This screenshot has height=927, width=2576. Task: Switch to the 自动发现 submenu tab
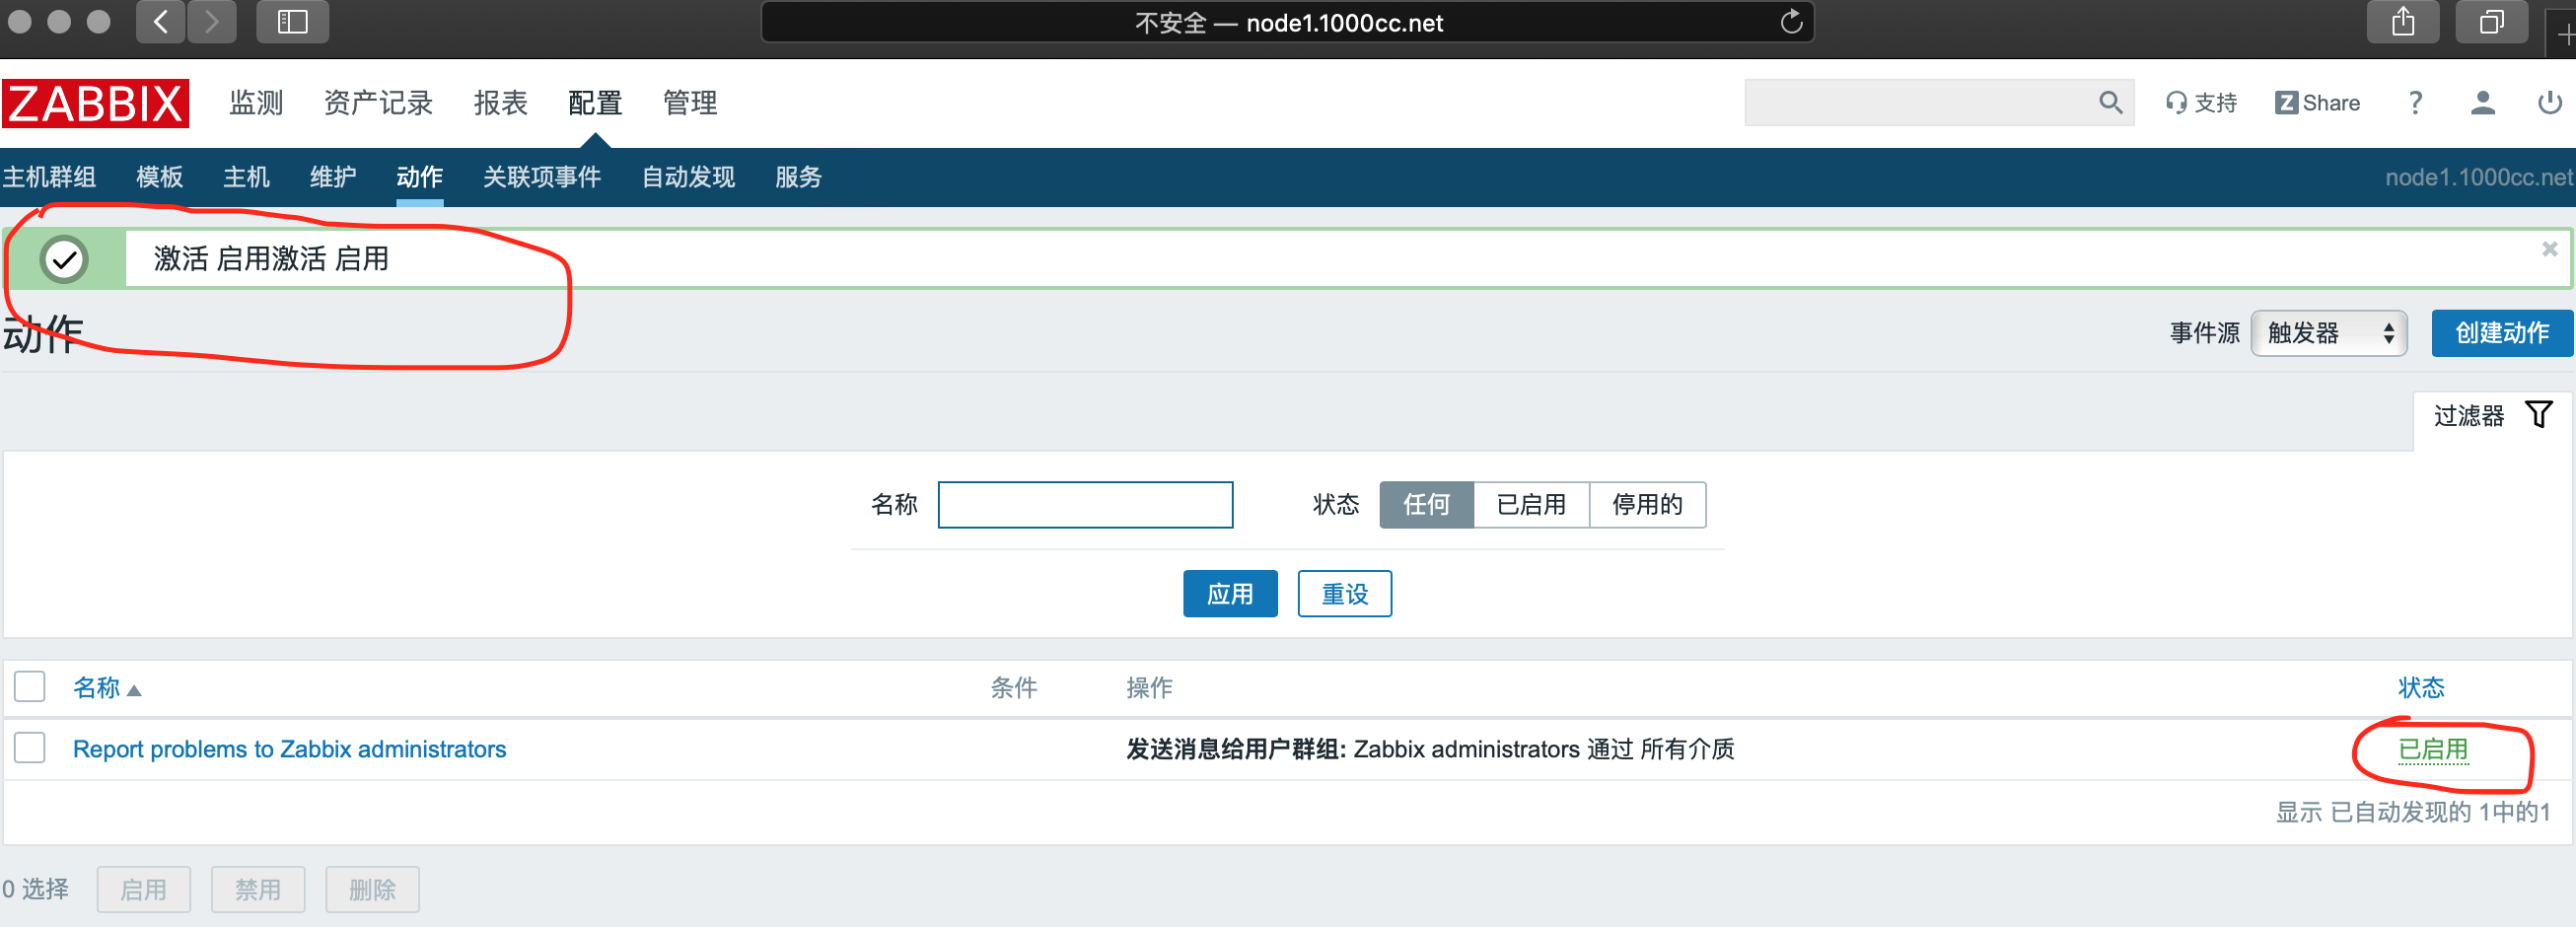click(688, 177)
